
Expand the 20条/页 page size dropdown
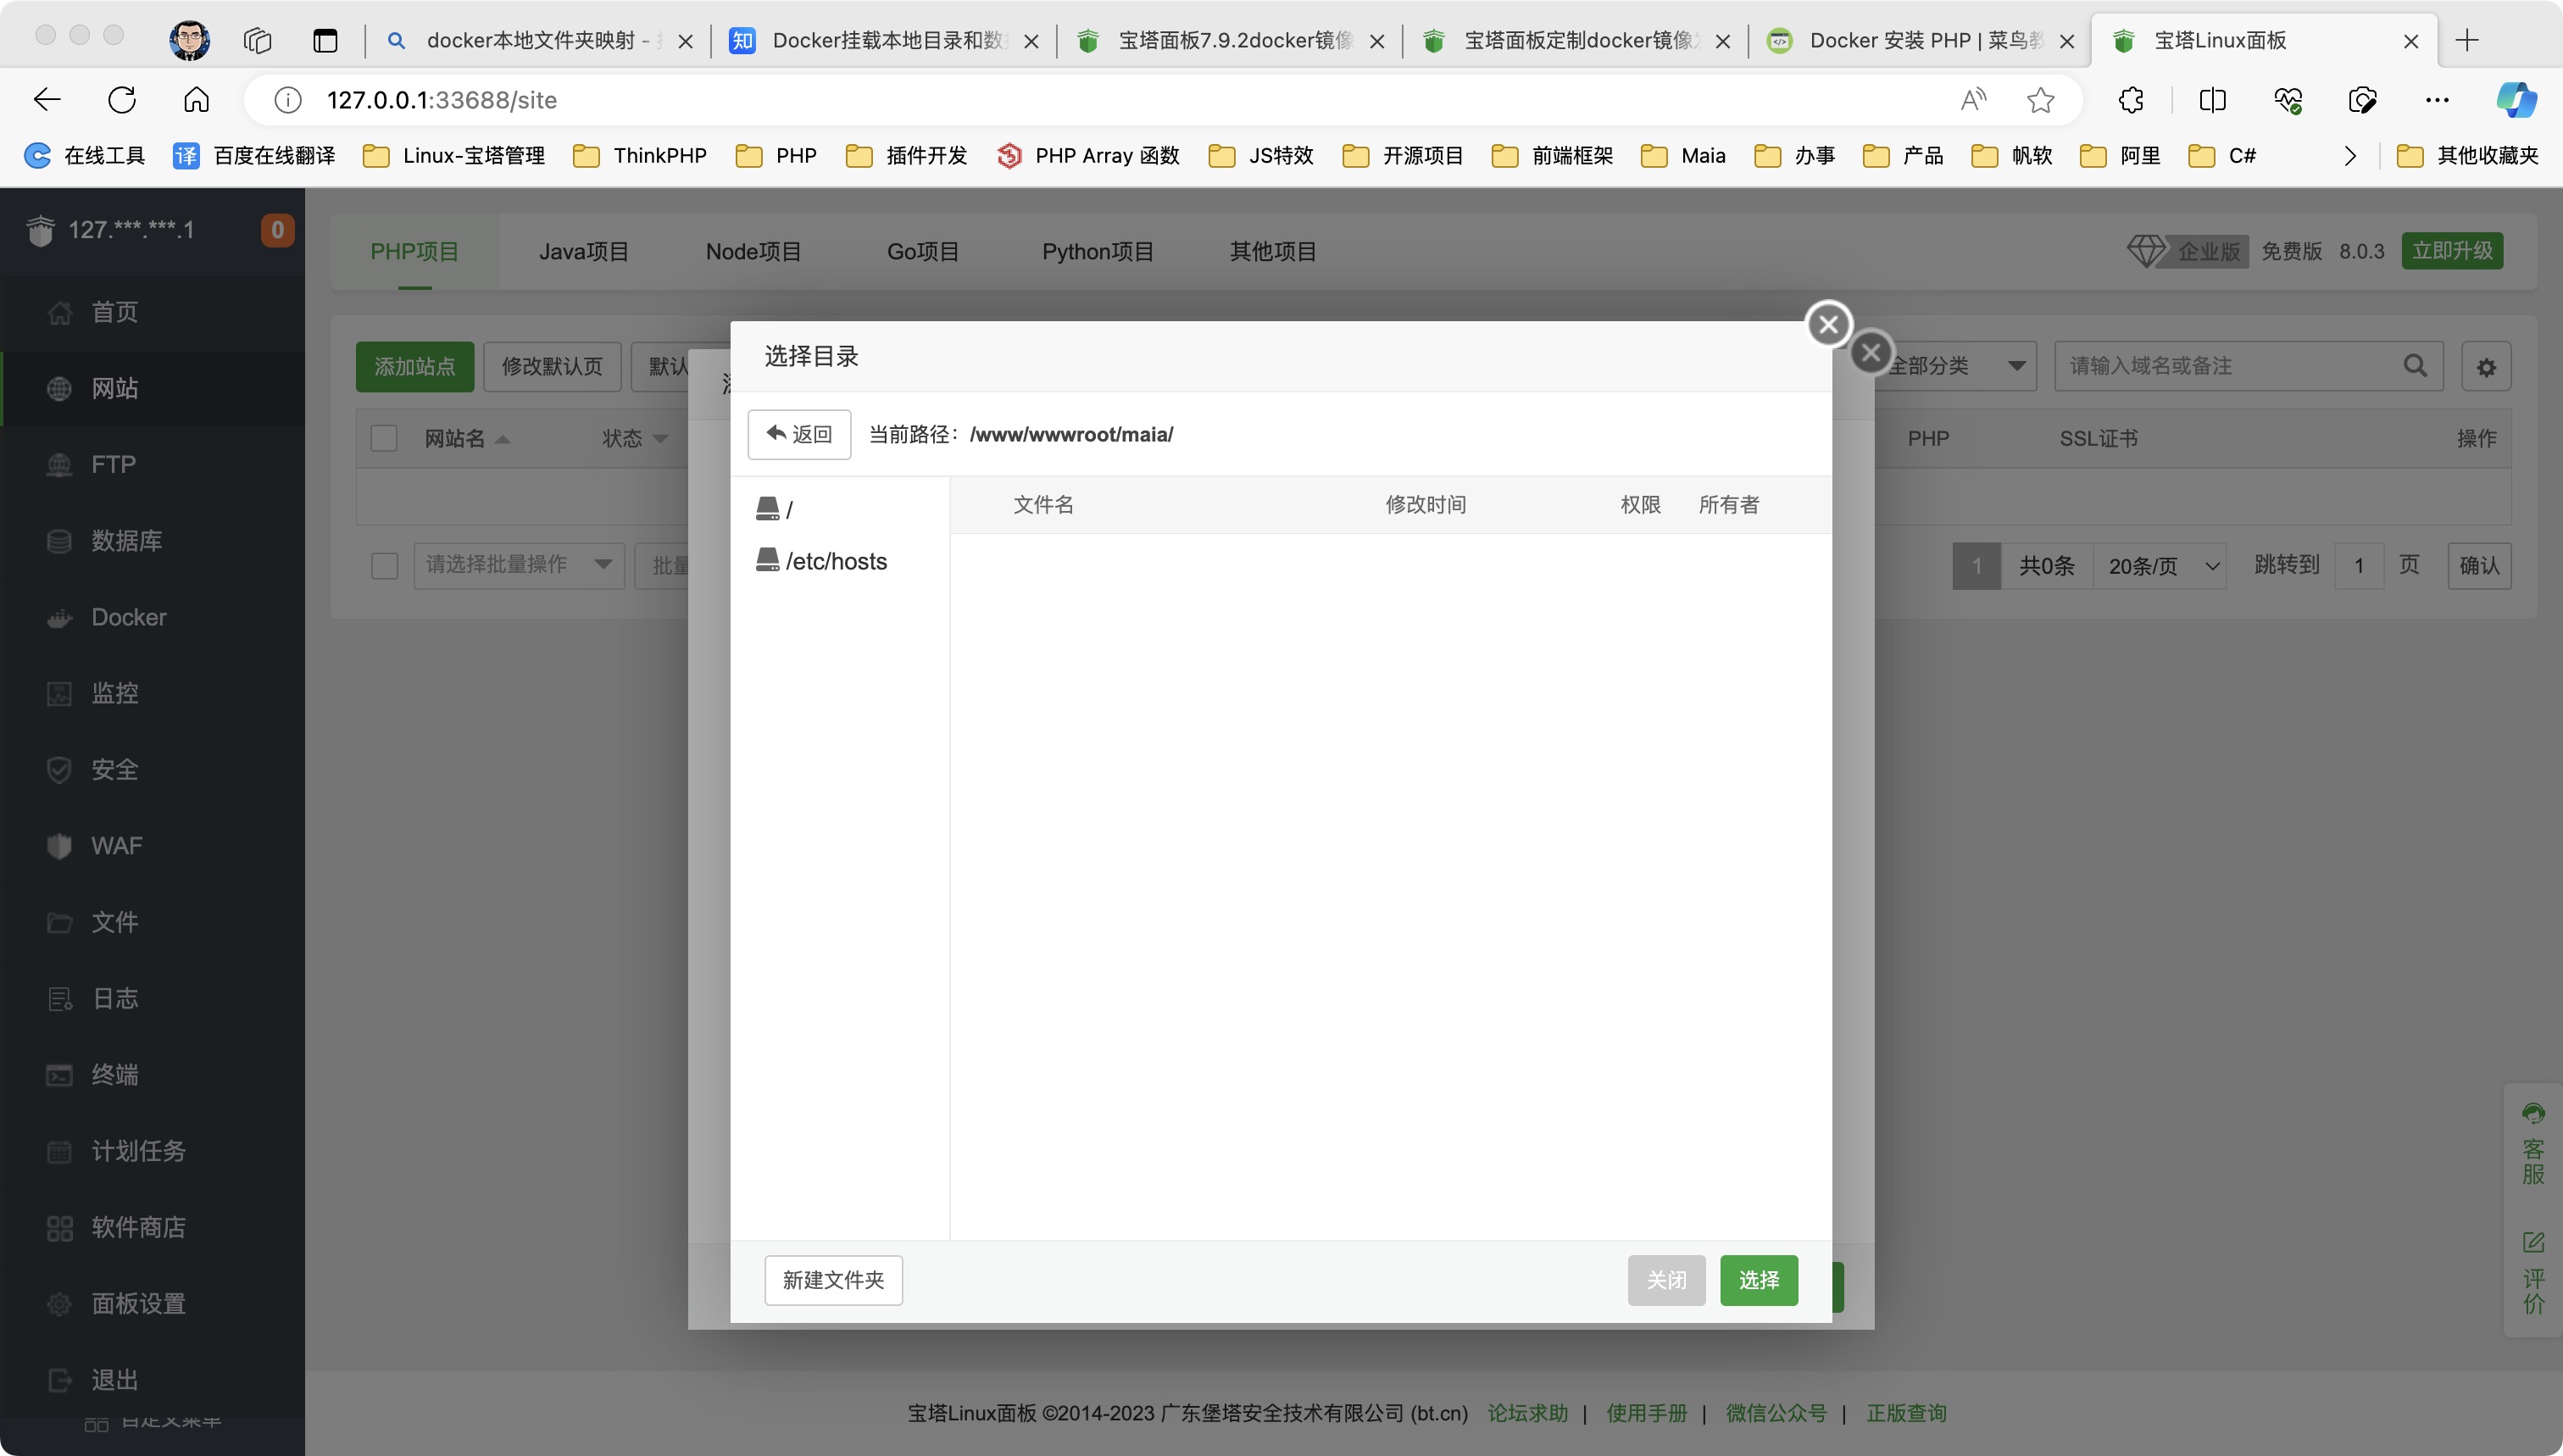coord(2160,566)
